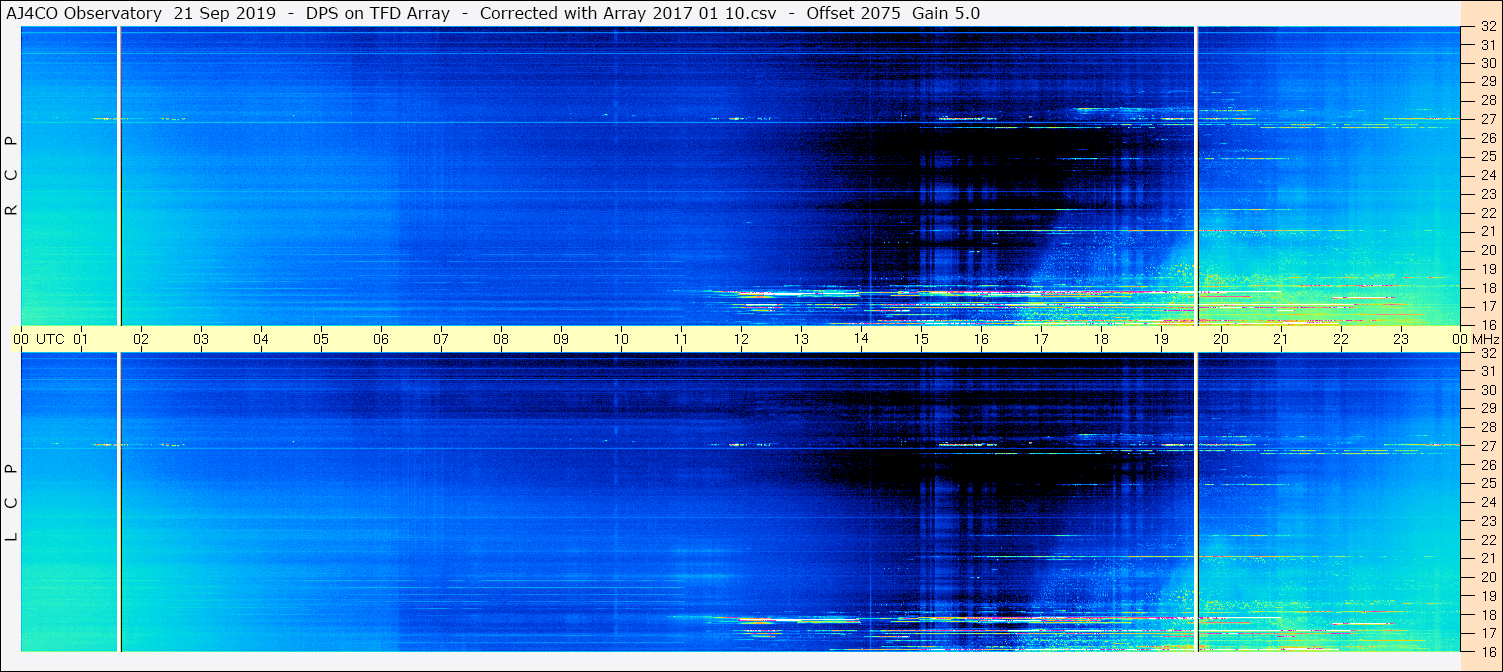1503x672 pixels.
Task: Select hour '03' on the time axis
Action: pyautogui.click(x=201, y=339)
